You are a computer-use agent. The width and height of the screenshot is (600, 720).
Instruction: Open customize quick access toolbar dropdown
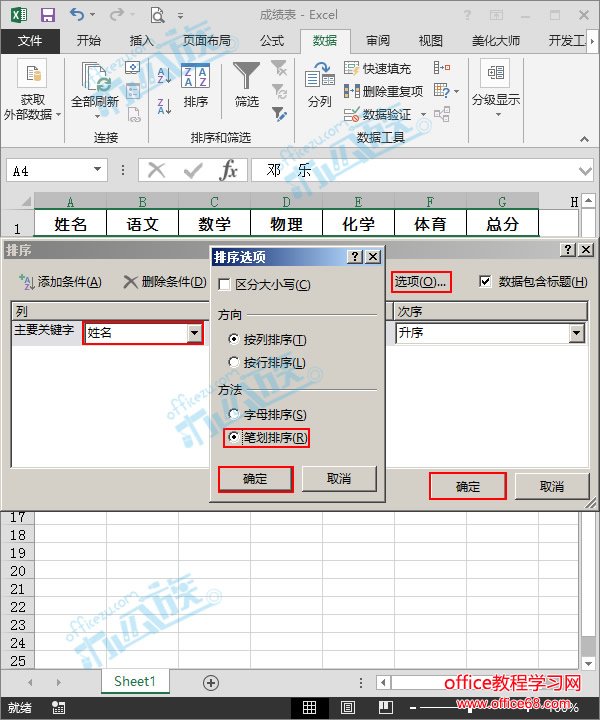tap(180, 16)
